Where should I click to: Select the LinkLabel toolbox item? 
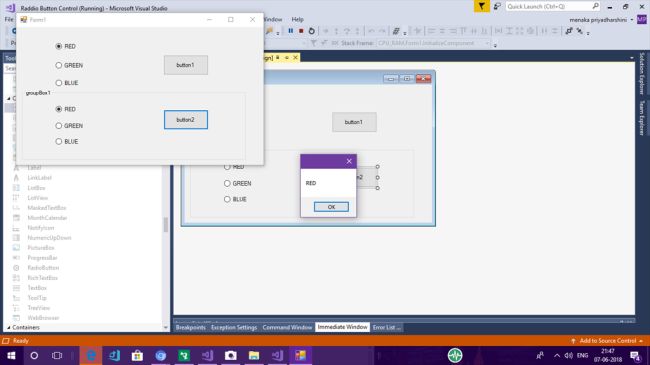tap(39, 178)
